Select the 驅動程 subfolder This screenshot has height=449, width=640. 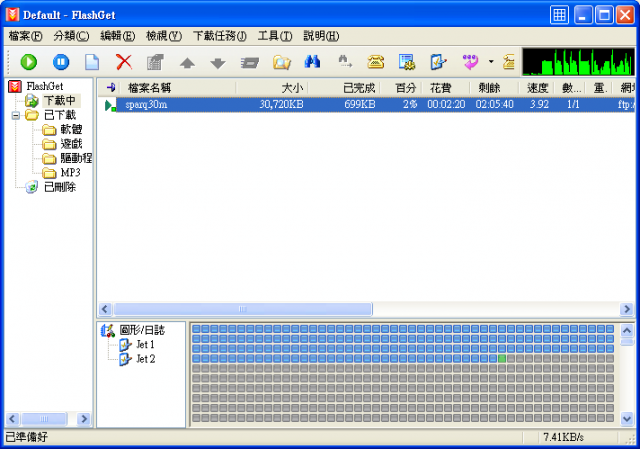[76, 158]
